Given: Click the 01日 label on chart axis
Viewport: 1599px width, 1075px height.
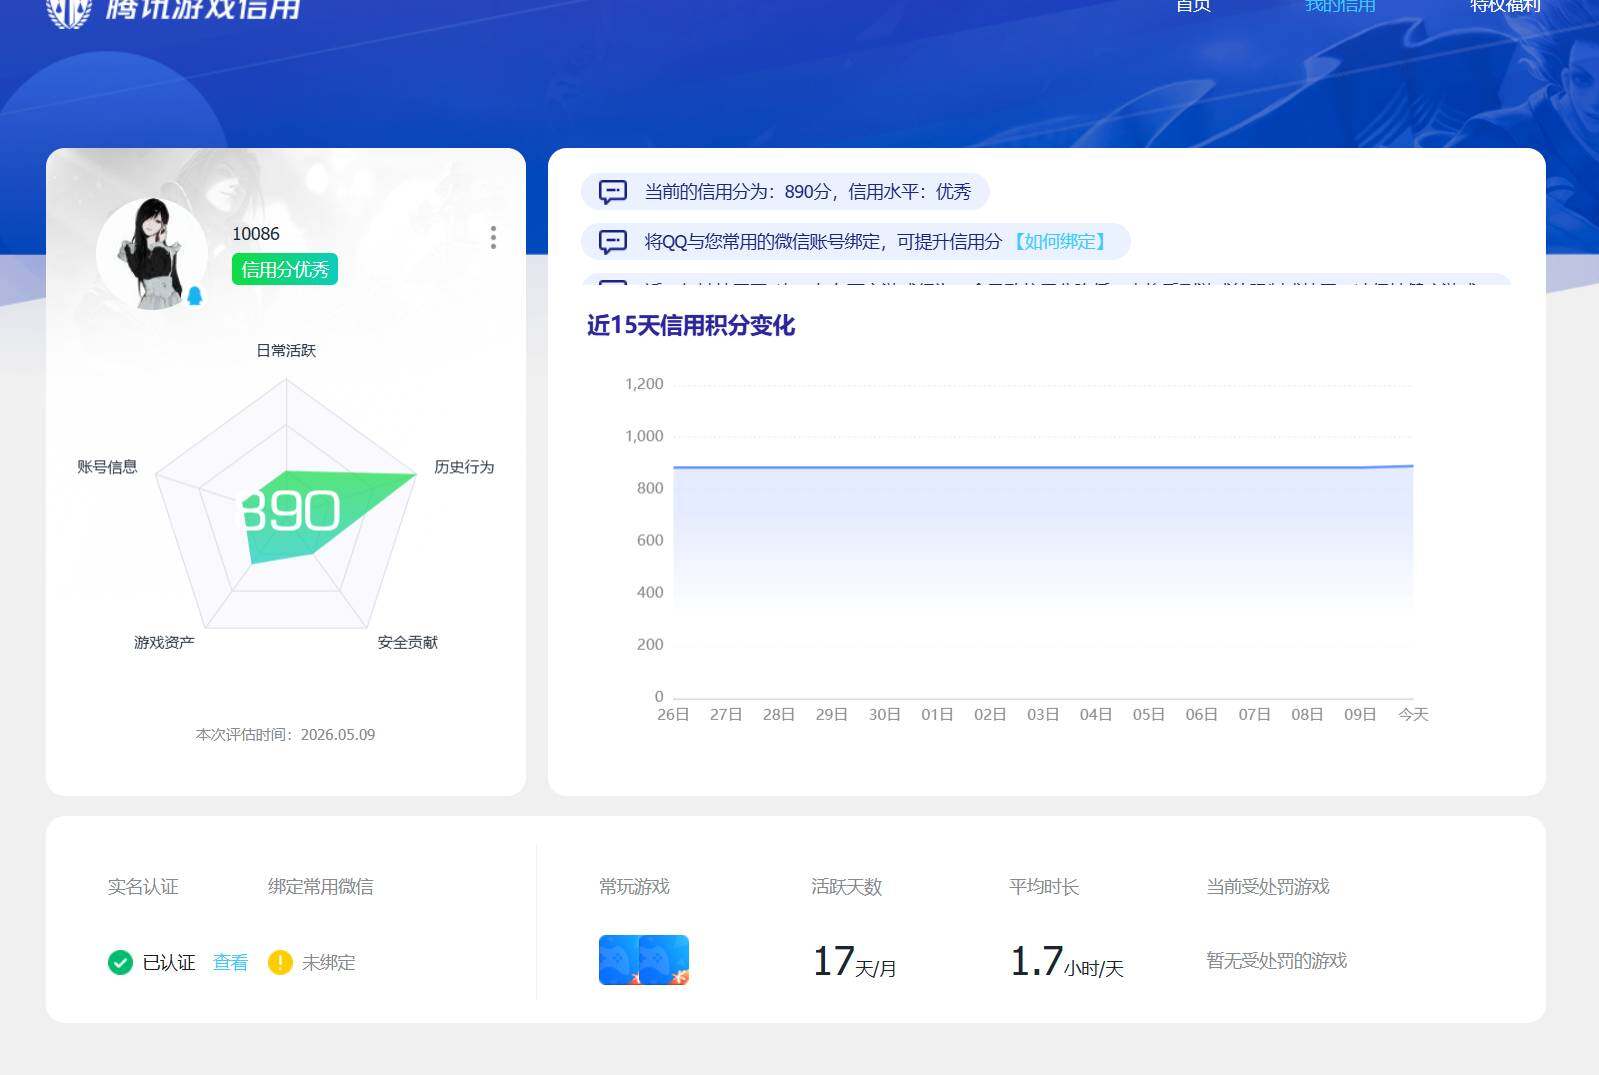Looking at the screenshot, I should click(937, 714).
